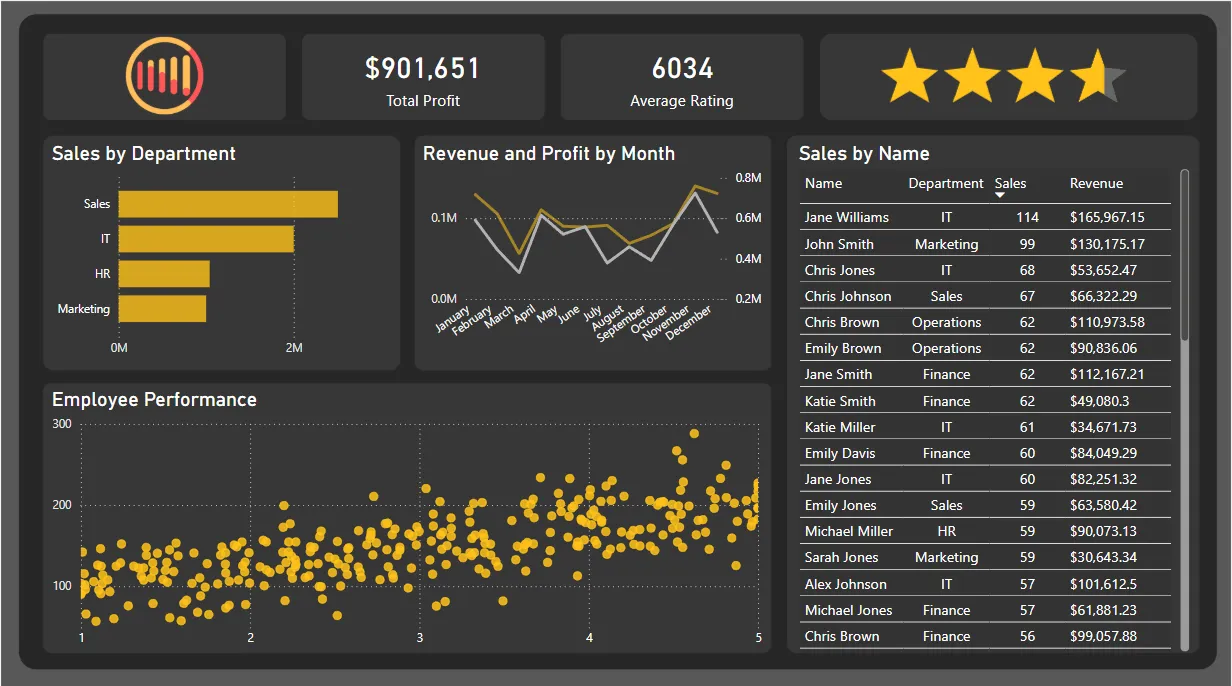Click the HR bar in Sales by Department
The height and width of the screenshot is (686, 1232).
(x=164, y=274)
